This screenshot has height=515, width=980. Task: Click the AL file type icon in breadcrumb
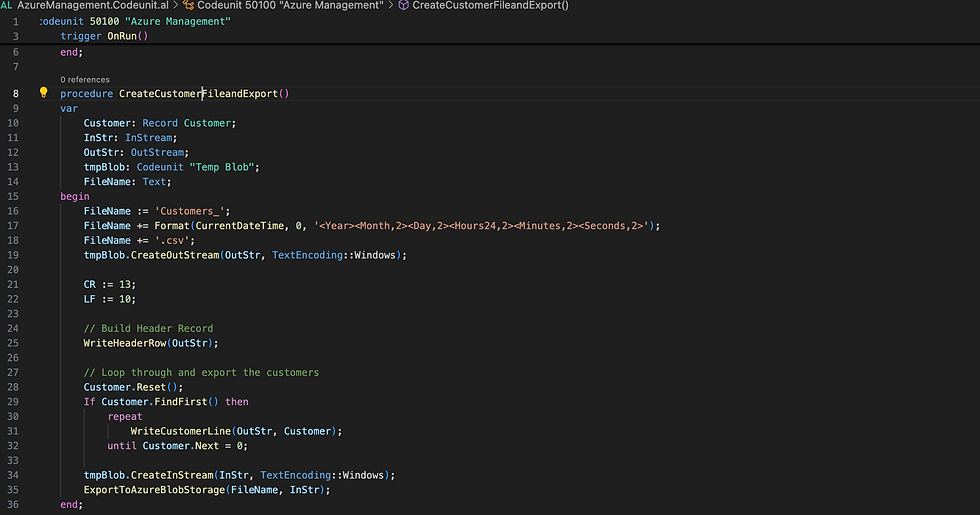click(6, 5)
